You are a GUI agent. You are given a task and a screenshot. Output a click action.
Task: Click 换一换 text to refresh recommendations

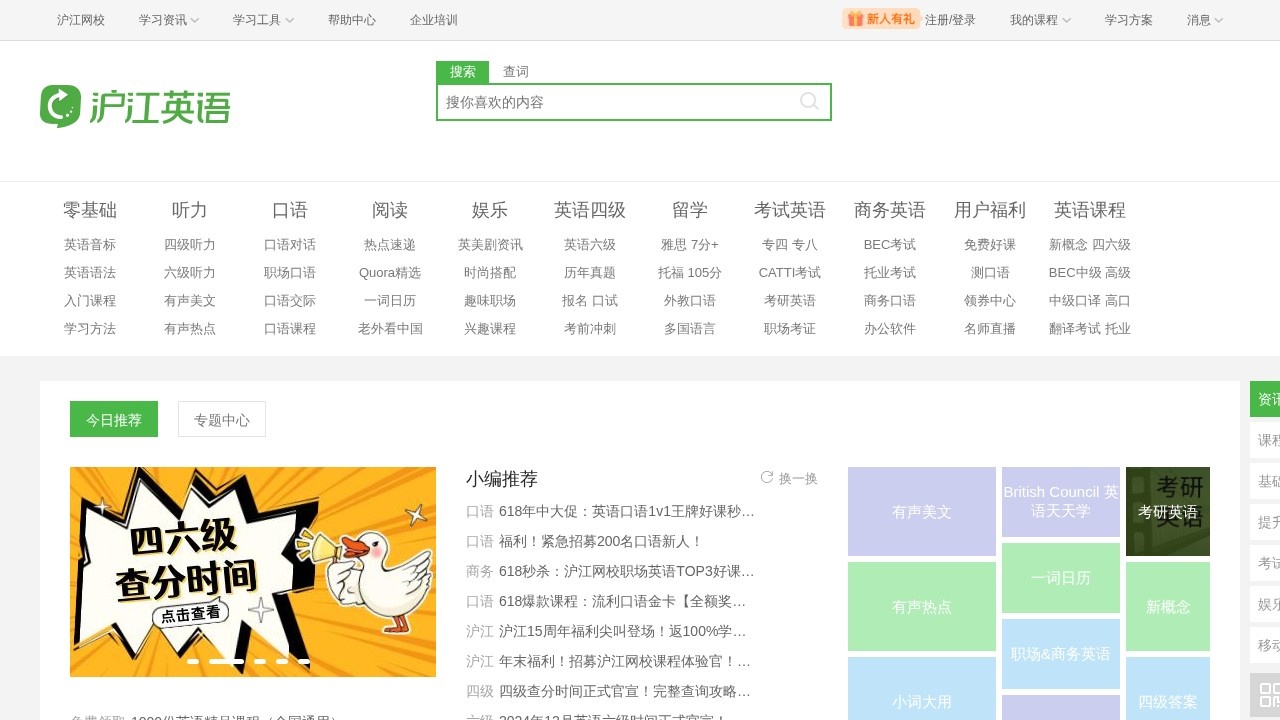click(798, 478)
